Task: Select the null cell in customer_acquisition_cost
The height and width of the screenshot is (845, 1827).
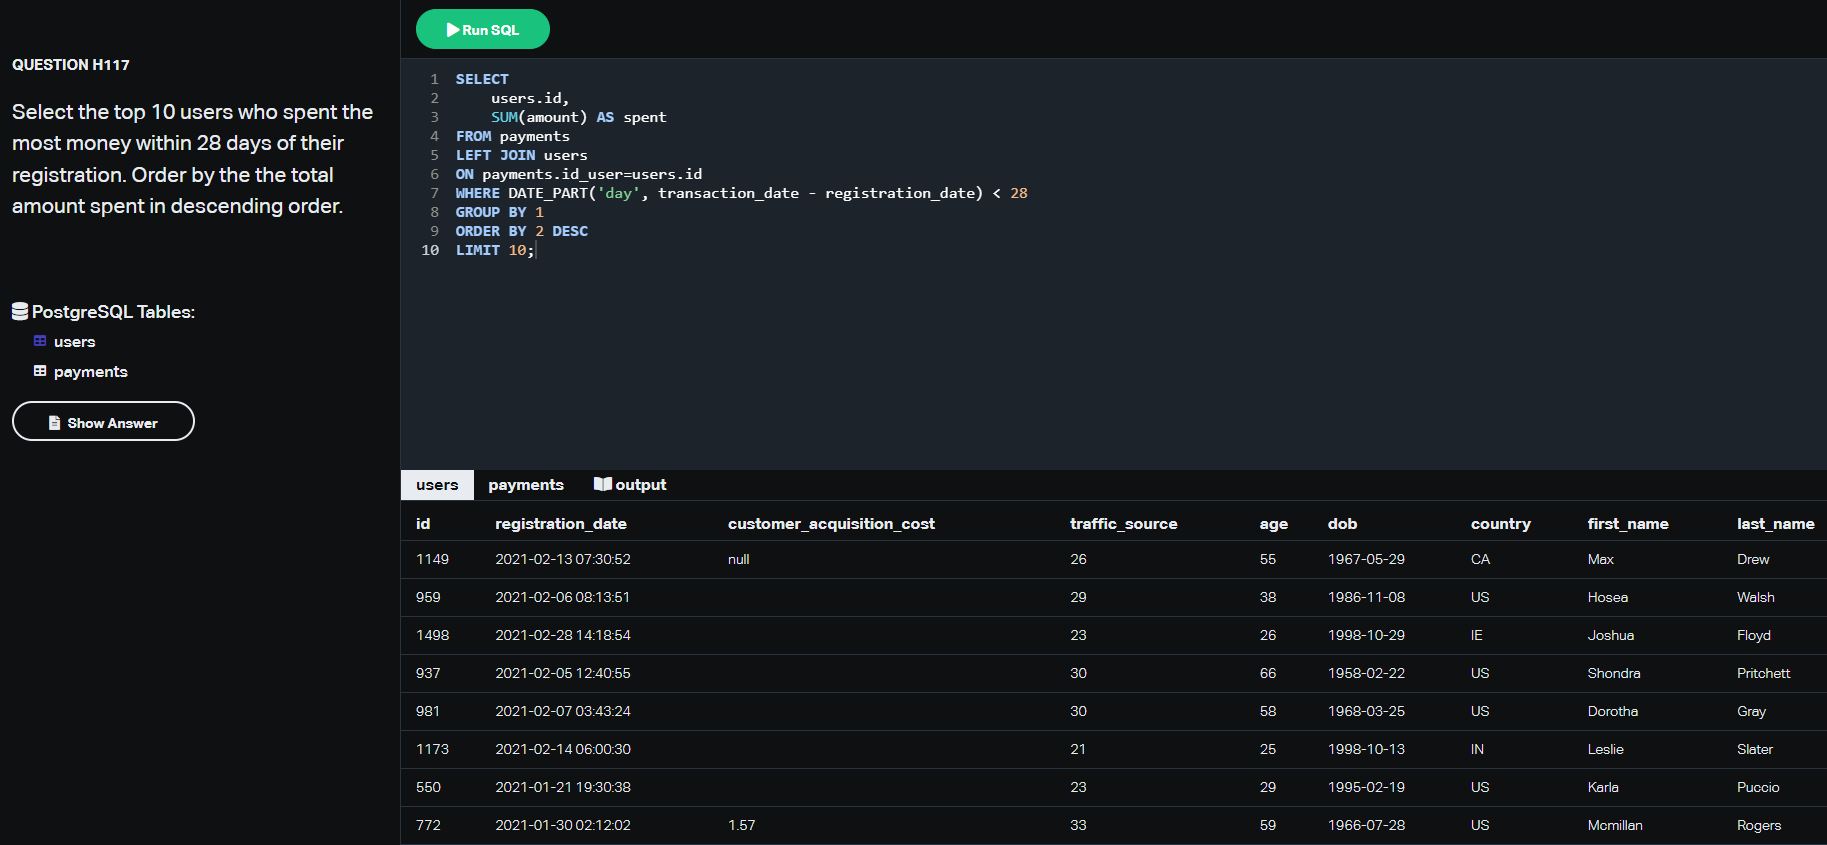Action: tap(738, 559)
